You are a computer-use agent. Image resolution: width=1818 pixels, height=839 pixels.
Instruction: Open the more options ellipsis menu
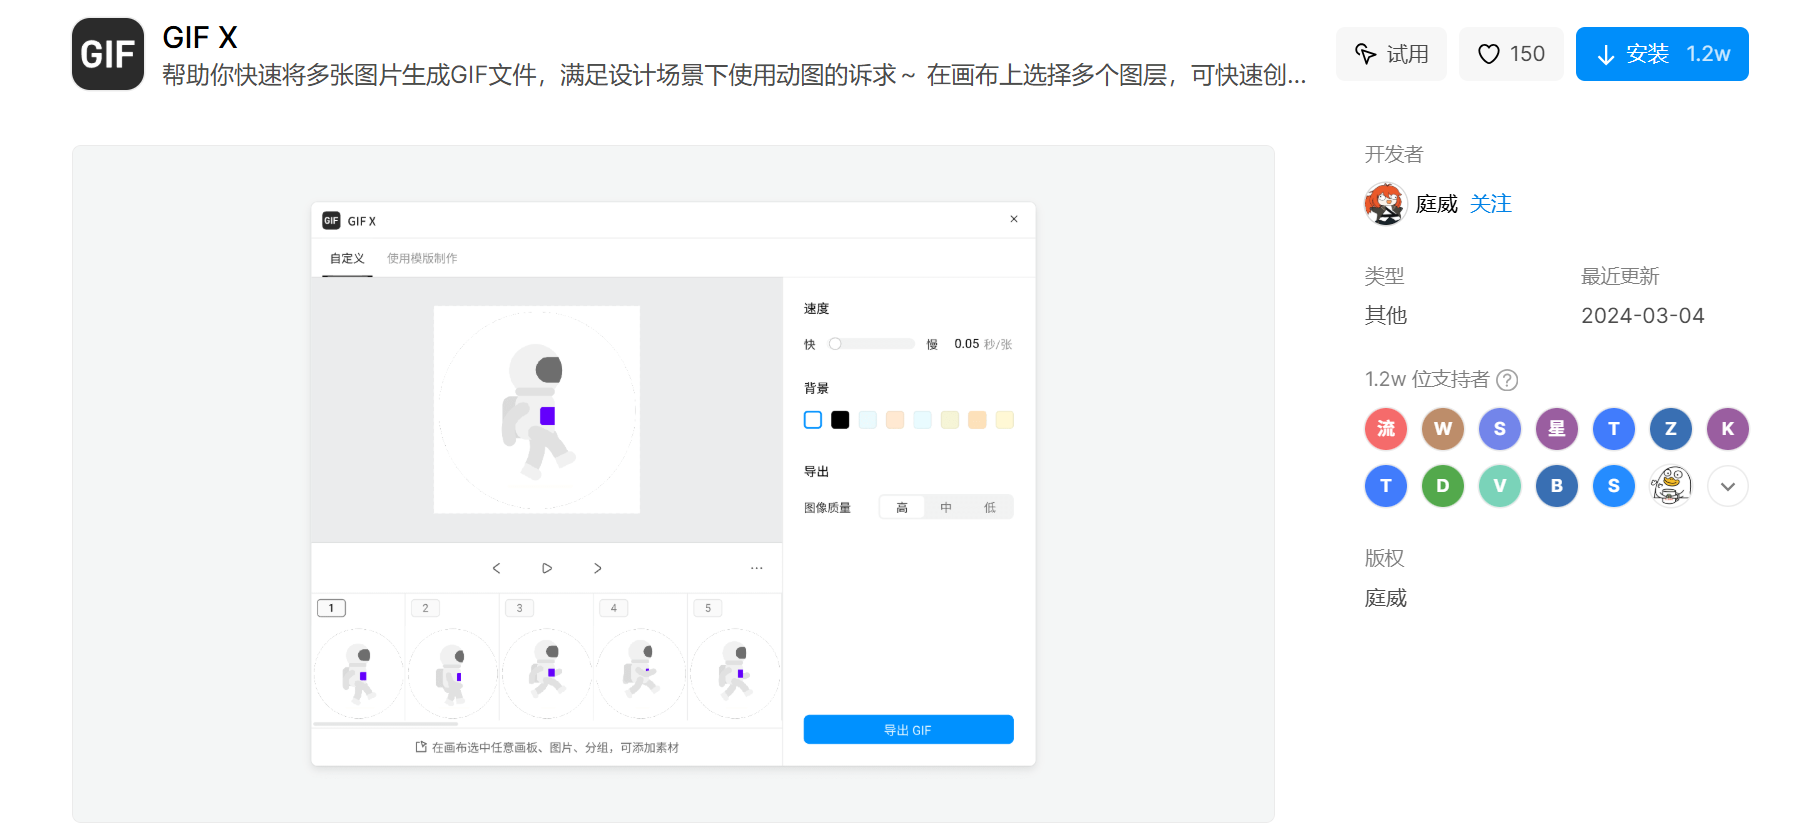pyautogui.click(x=757, y=568)
